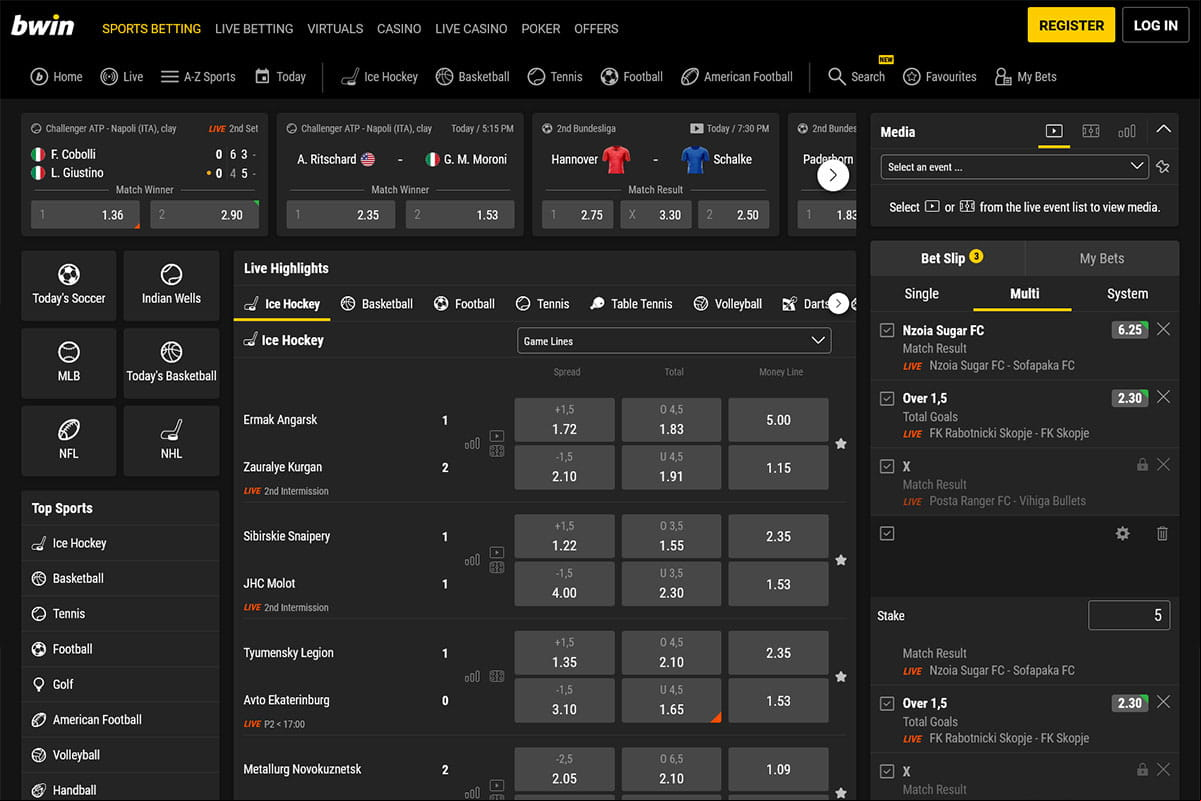Screen dimensions: 1201x801
Task: Delete all selections with the trash icon
Action: click(x=1162, y=534)
